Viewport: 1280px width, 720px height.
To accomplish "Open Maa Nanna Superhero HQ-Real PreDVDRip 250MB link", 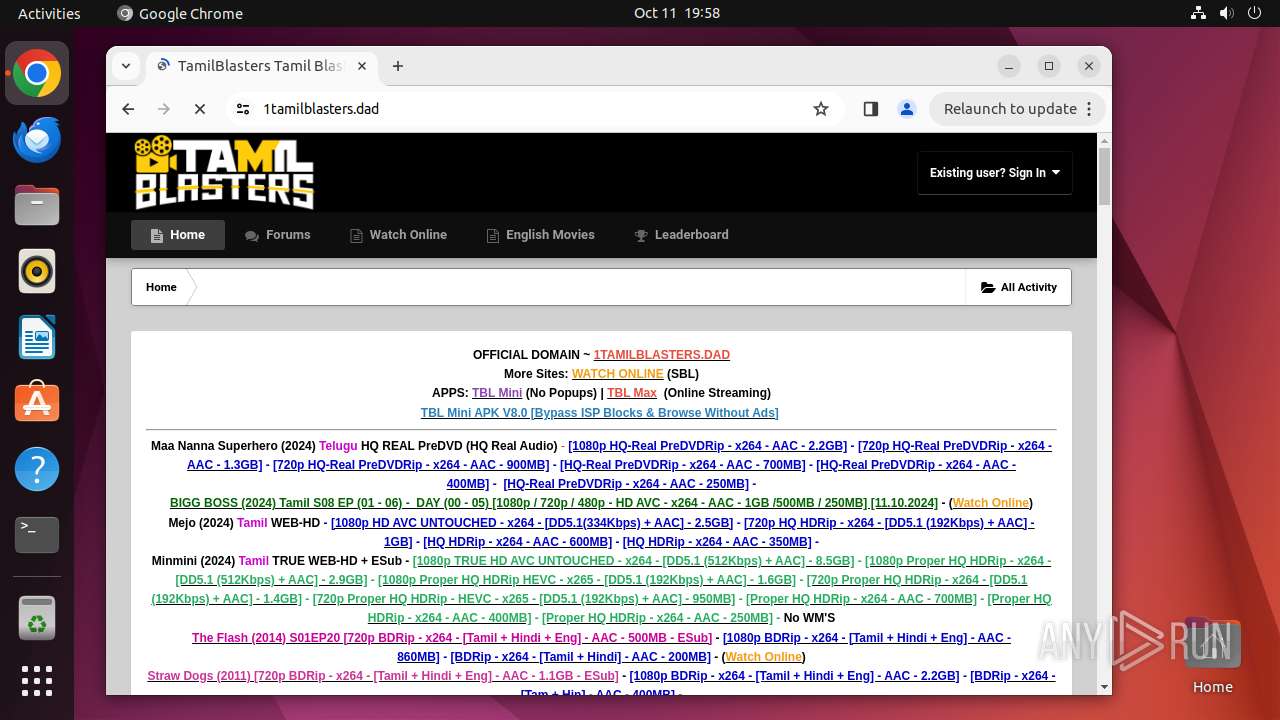I will [626, 484].
